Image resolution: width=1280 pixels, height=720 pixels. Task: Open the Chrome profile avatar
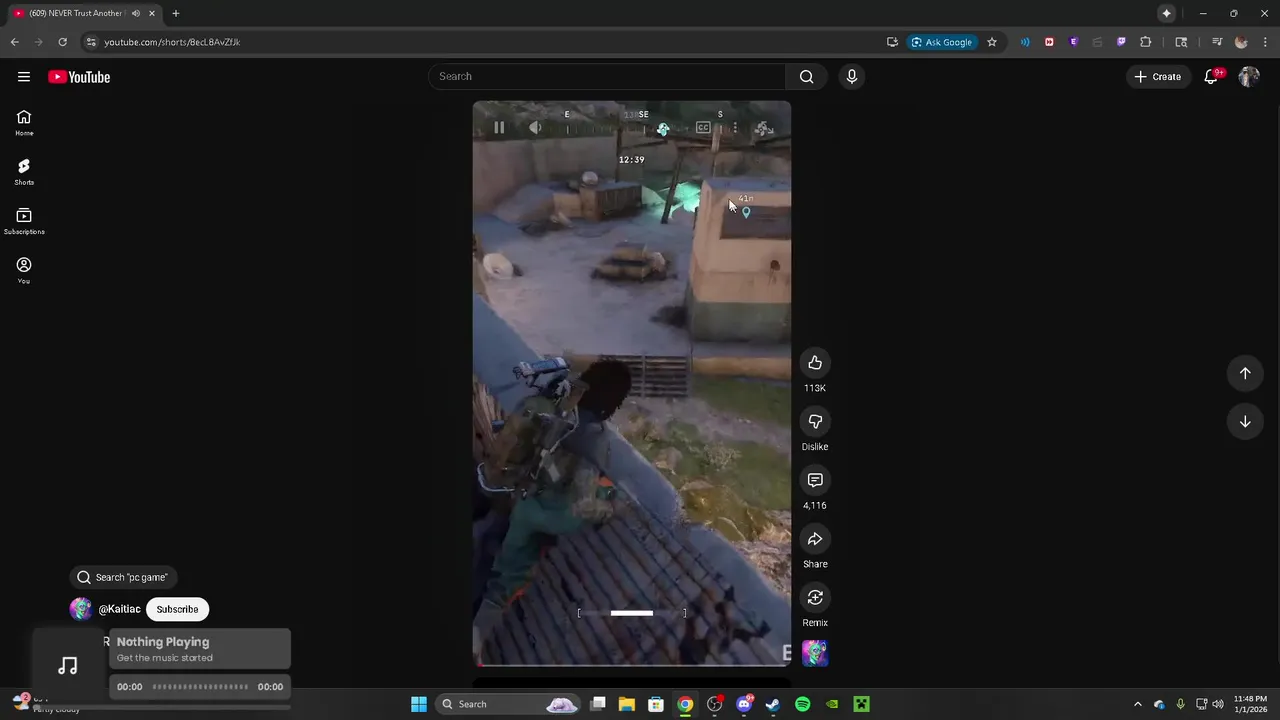pyautogui.click(x=1241, y=42)
